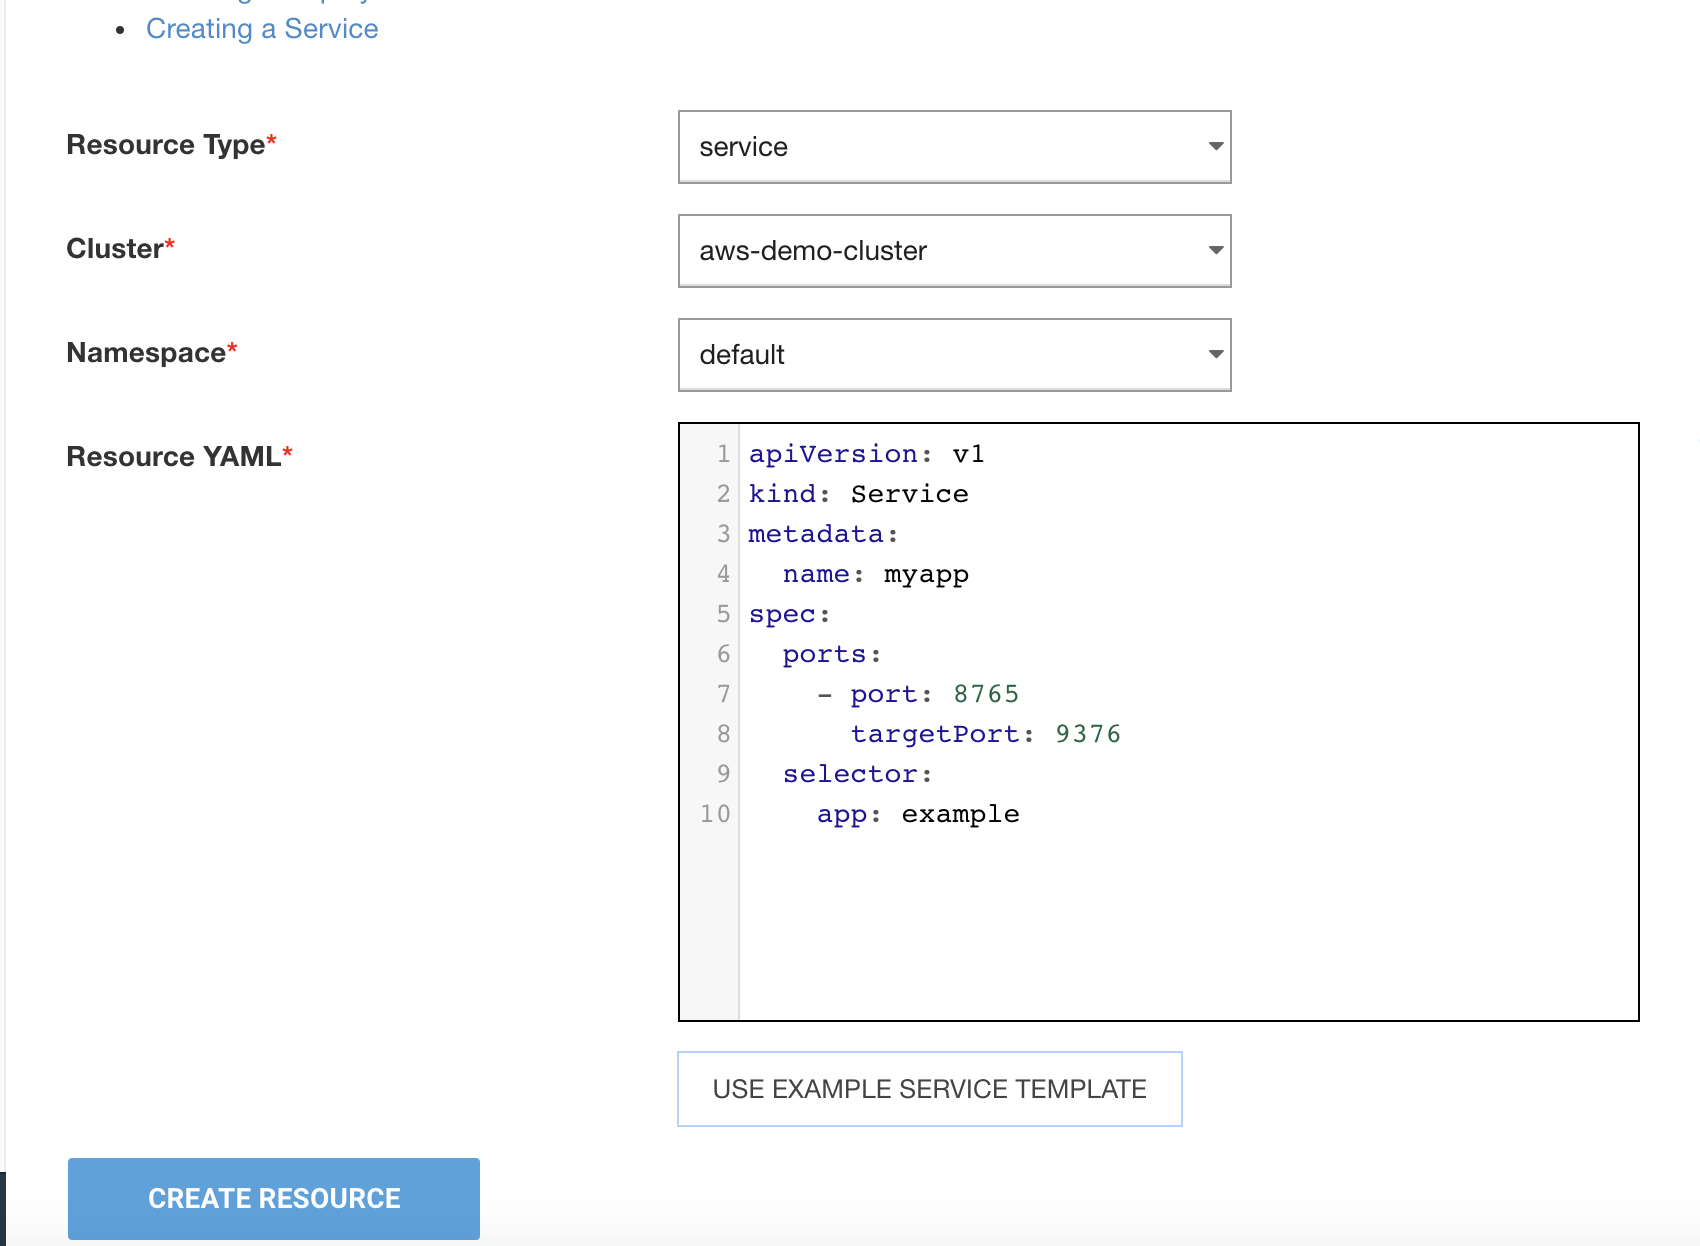Image resolution: width=1700 pixels, height=1246 pixels.
Task: Click the Resource YAML label
Action: pos(179,456)
